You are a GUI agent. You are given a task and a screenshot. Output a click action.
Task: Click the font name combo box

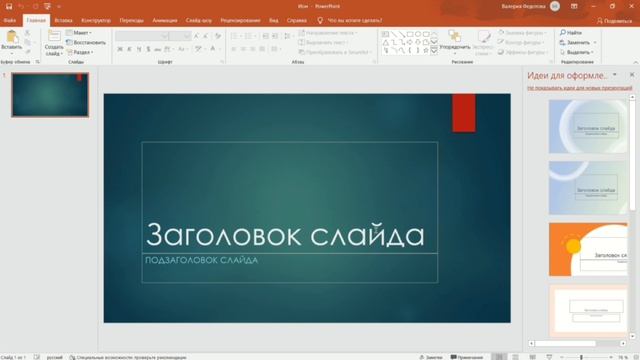point(142,36)
